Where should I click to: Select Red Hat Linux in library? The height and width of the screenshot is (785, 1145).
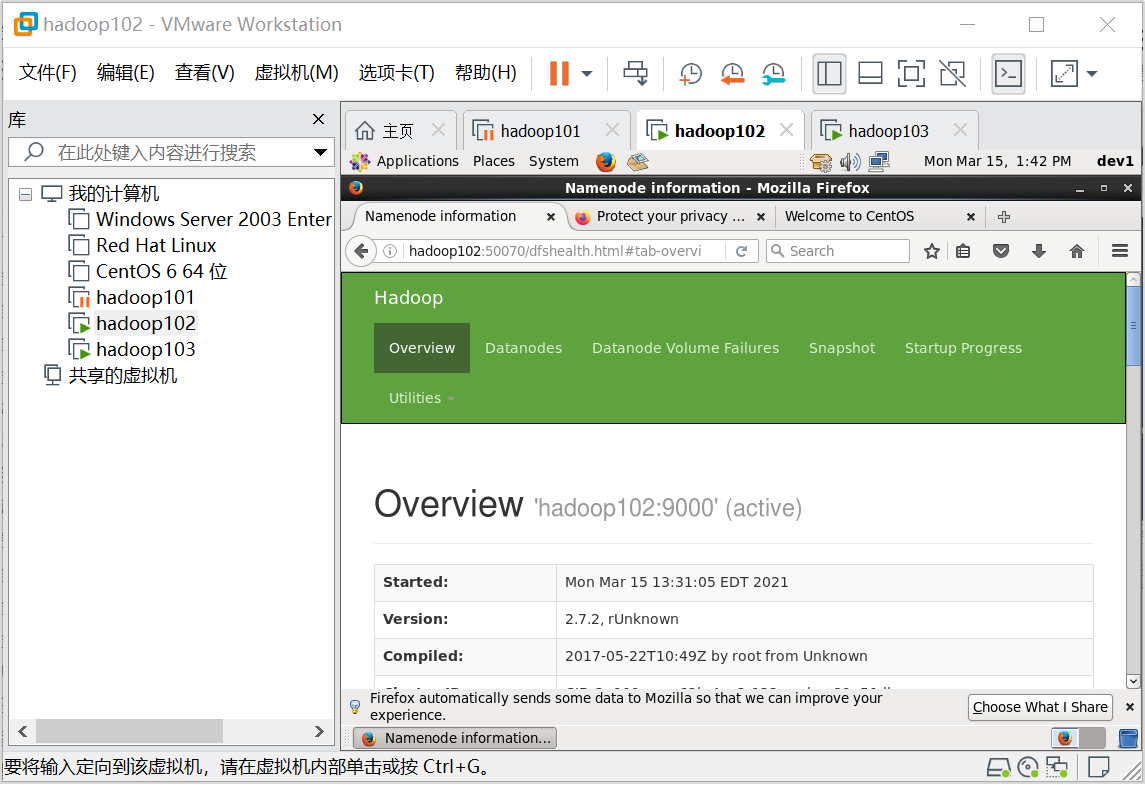point(142,245)
